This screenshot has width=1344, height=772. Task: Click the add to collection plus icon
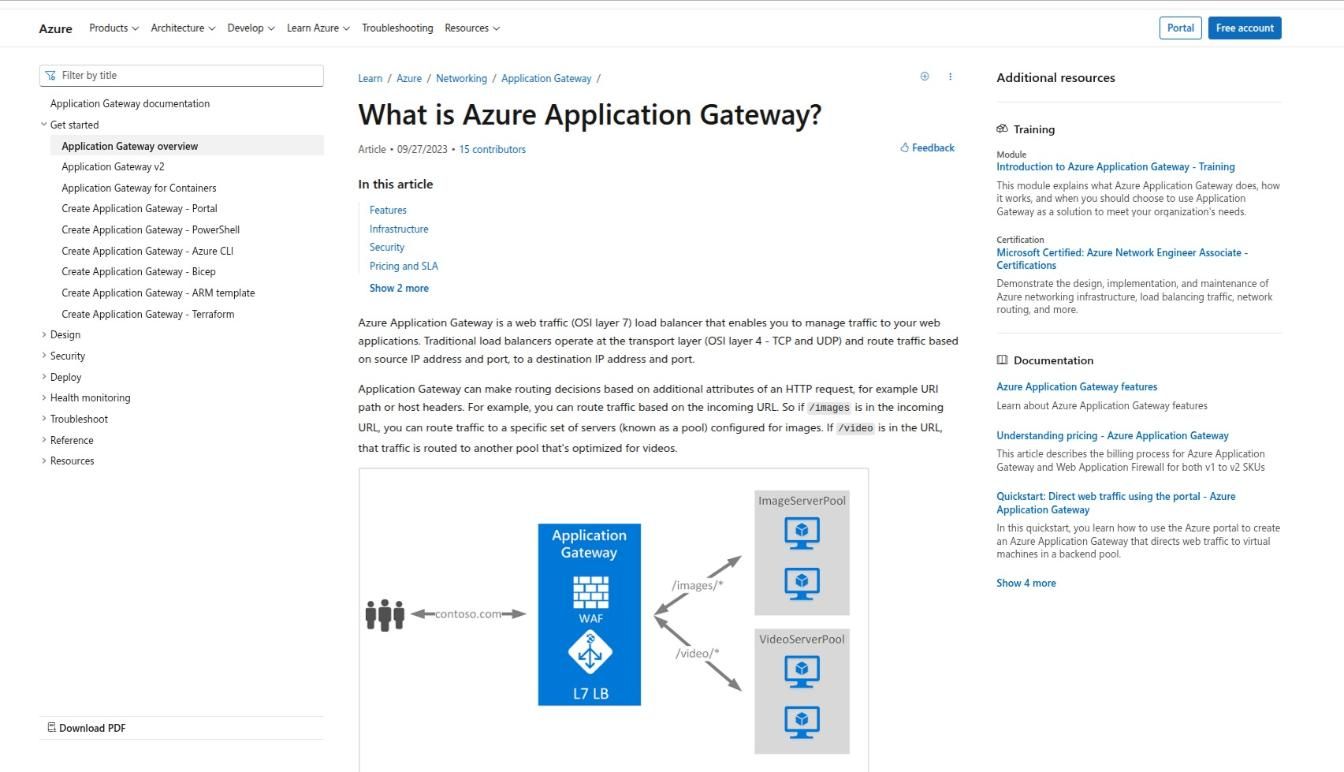click(x=924, y=77)
